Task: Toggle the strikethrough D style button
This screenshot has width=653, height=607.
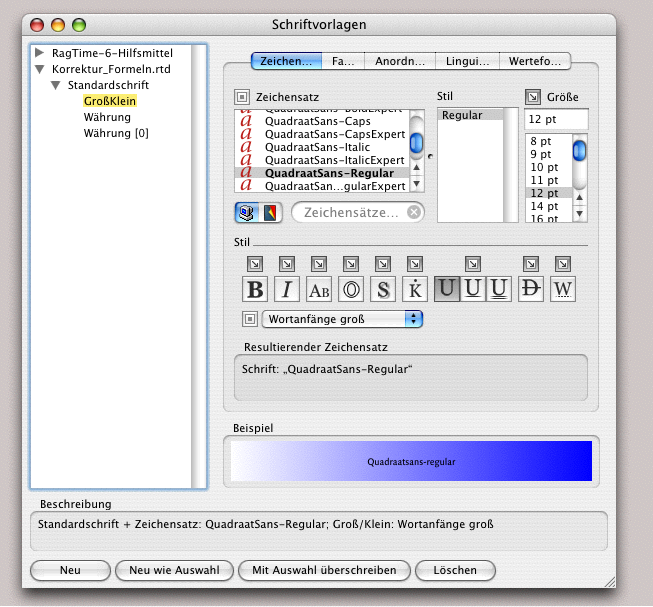Action: tap(531, 290)
